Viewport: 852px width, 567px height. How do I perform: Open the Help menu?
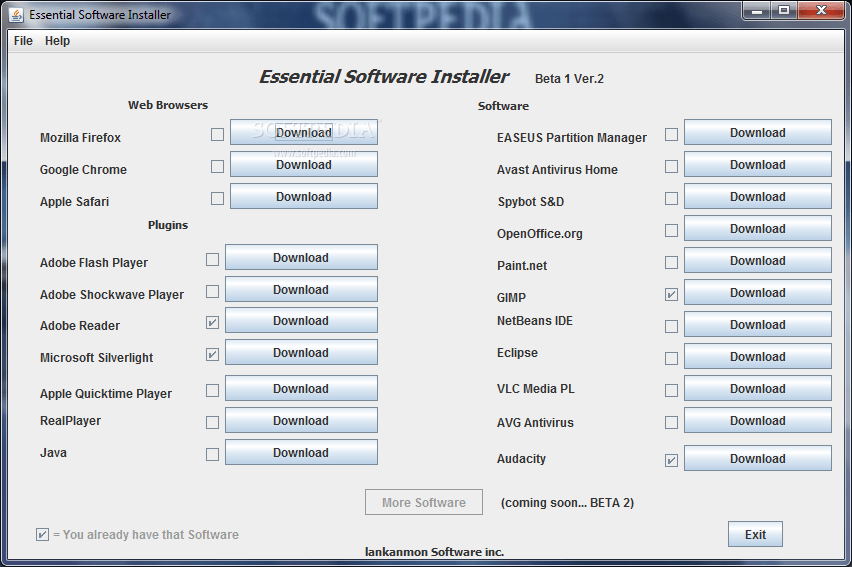pyautogui.click(x=57, y=41)
